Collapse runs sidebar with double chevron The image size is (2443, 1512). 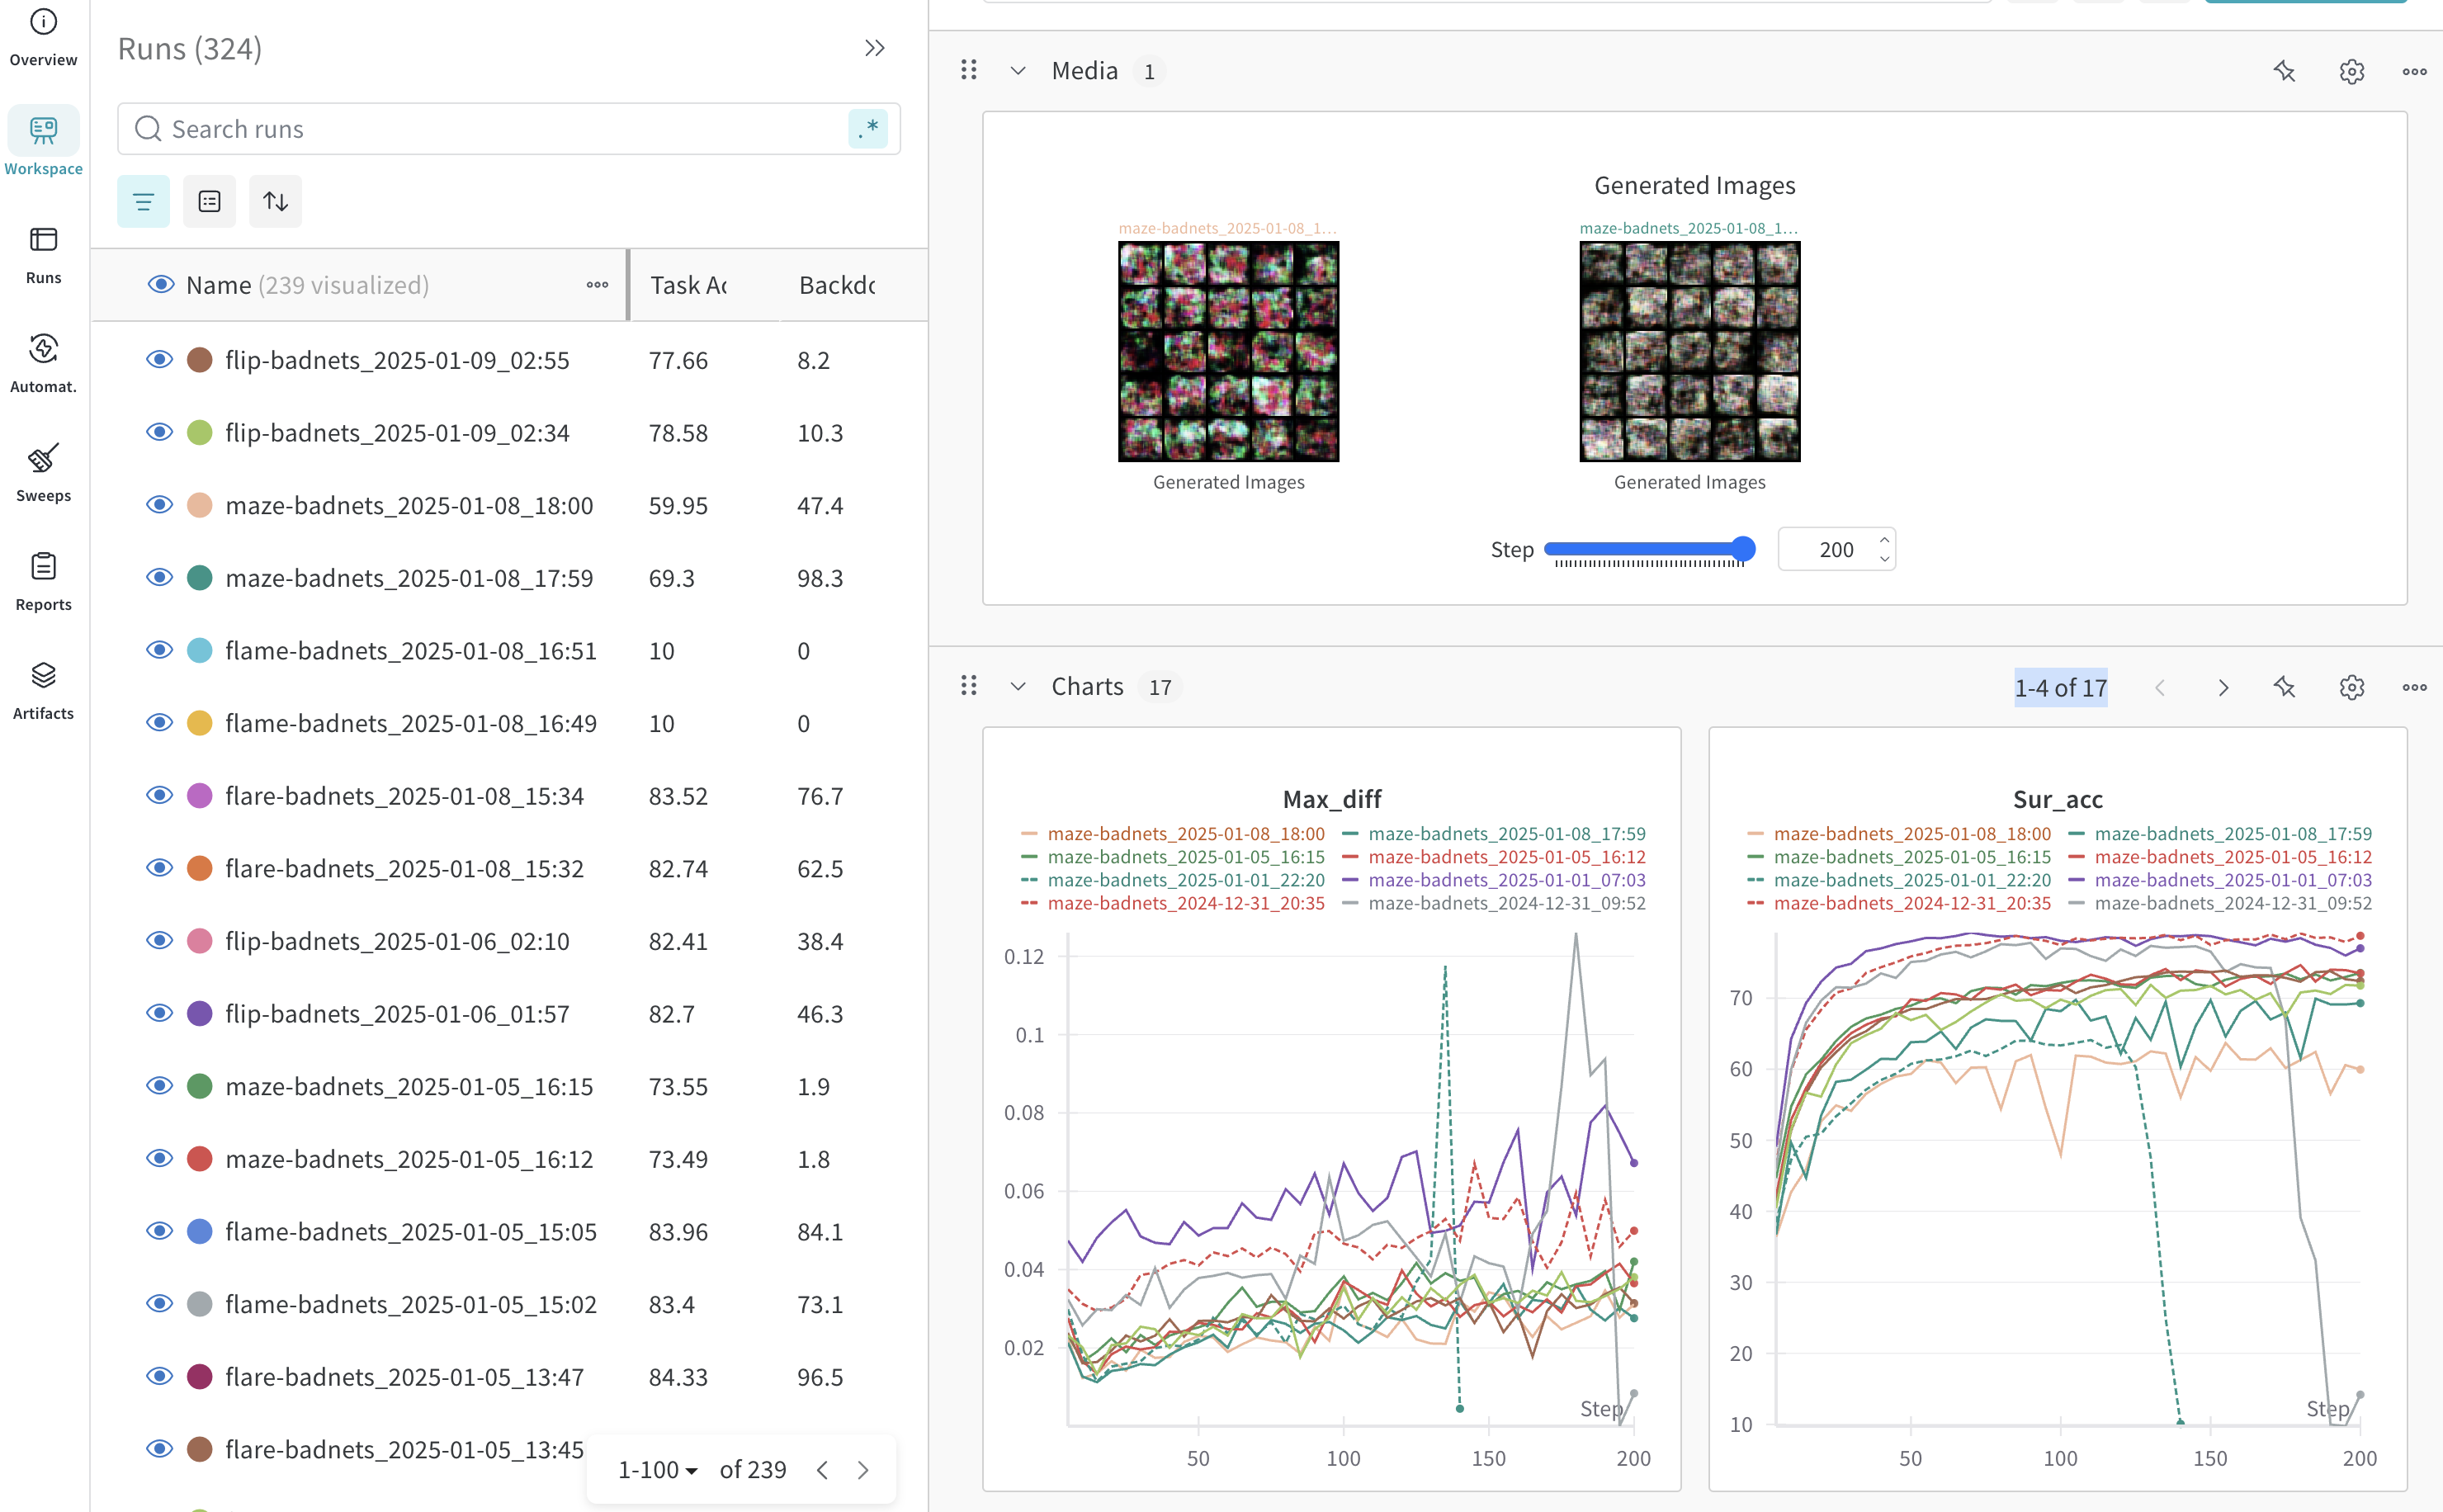point(874,48)
